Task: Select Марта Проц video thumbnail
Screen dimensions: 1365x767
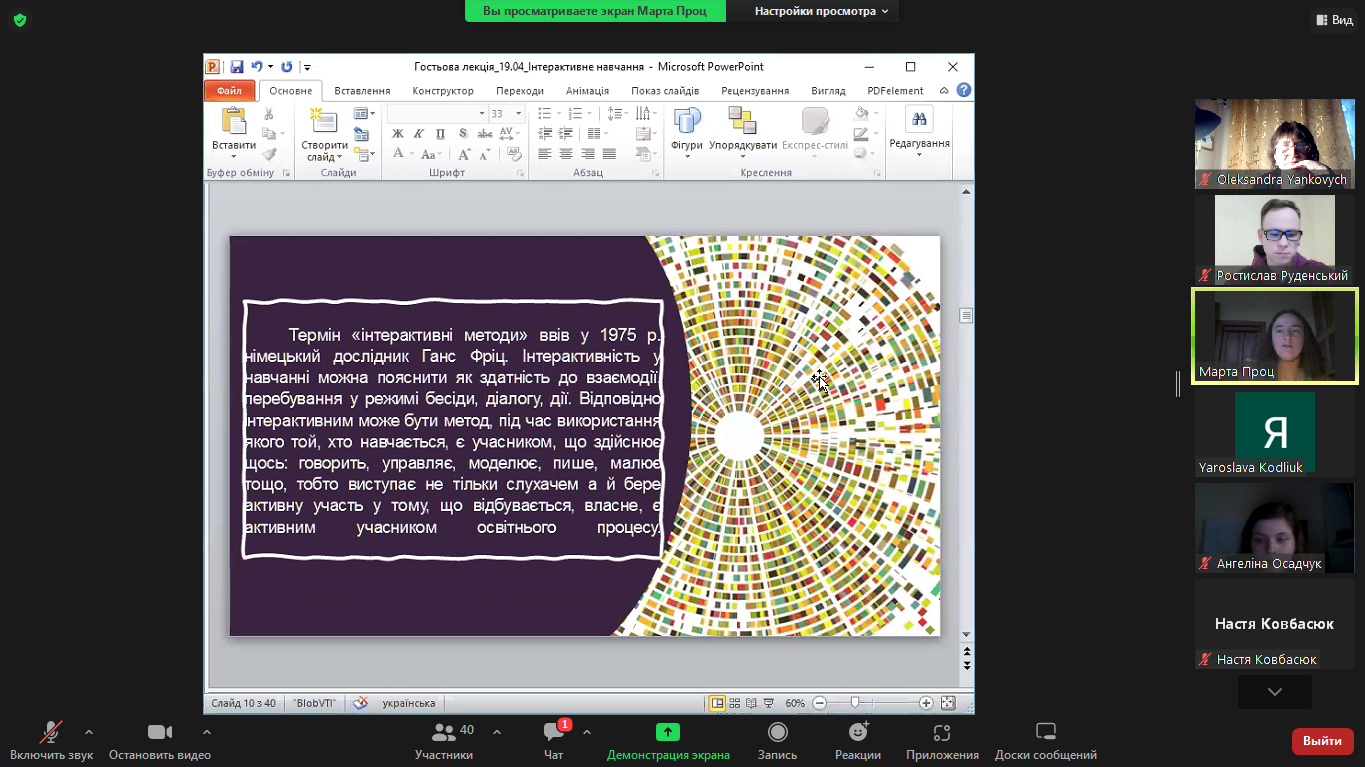Action: (1274, 337)
